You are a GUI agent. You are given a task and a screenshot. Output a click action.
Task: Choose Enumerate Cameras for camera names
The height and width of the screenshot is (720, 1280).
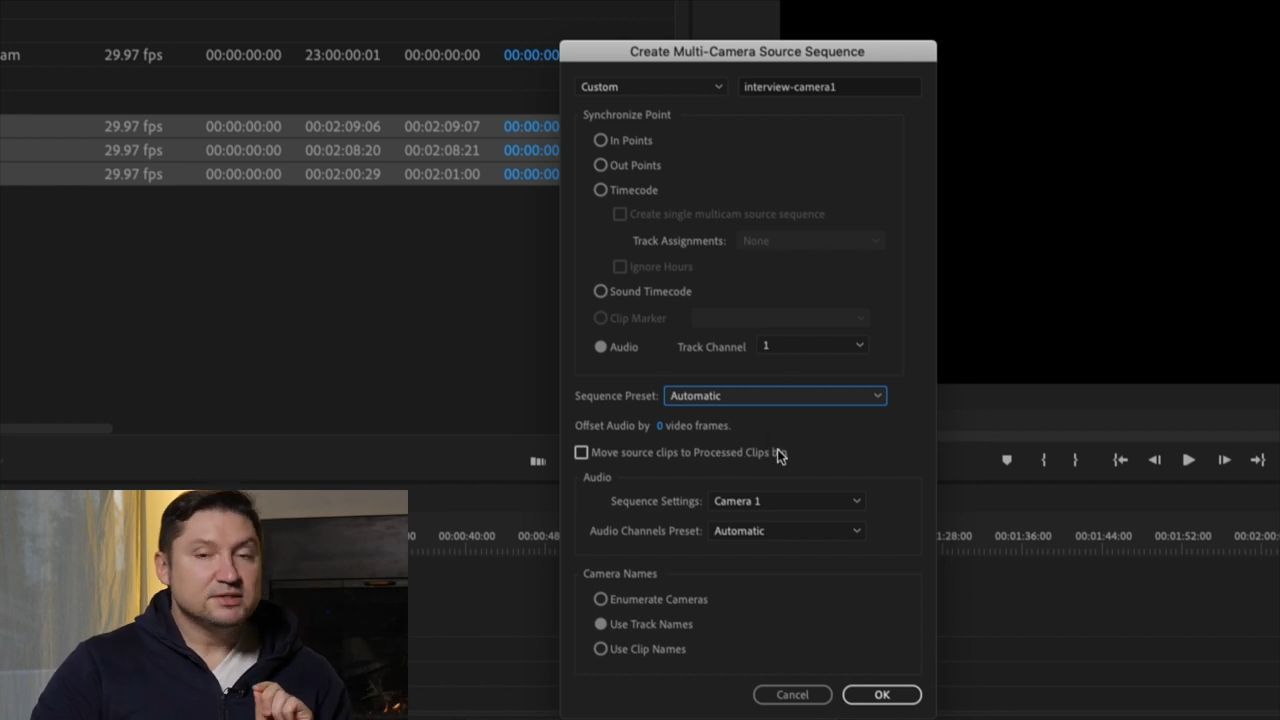click(x=600, y=599)
